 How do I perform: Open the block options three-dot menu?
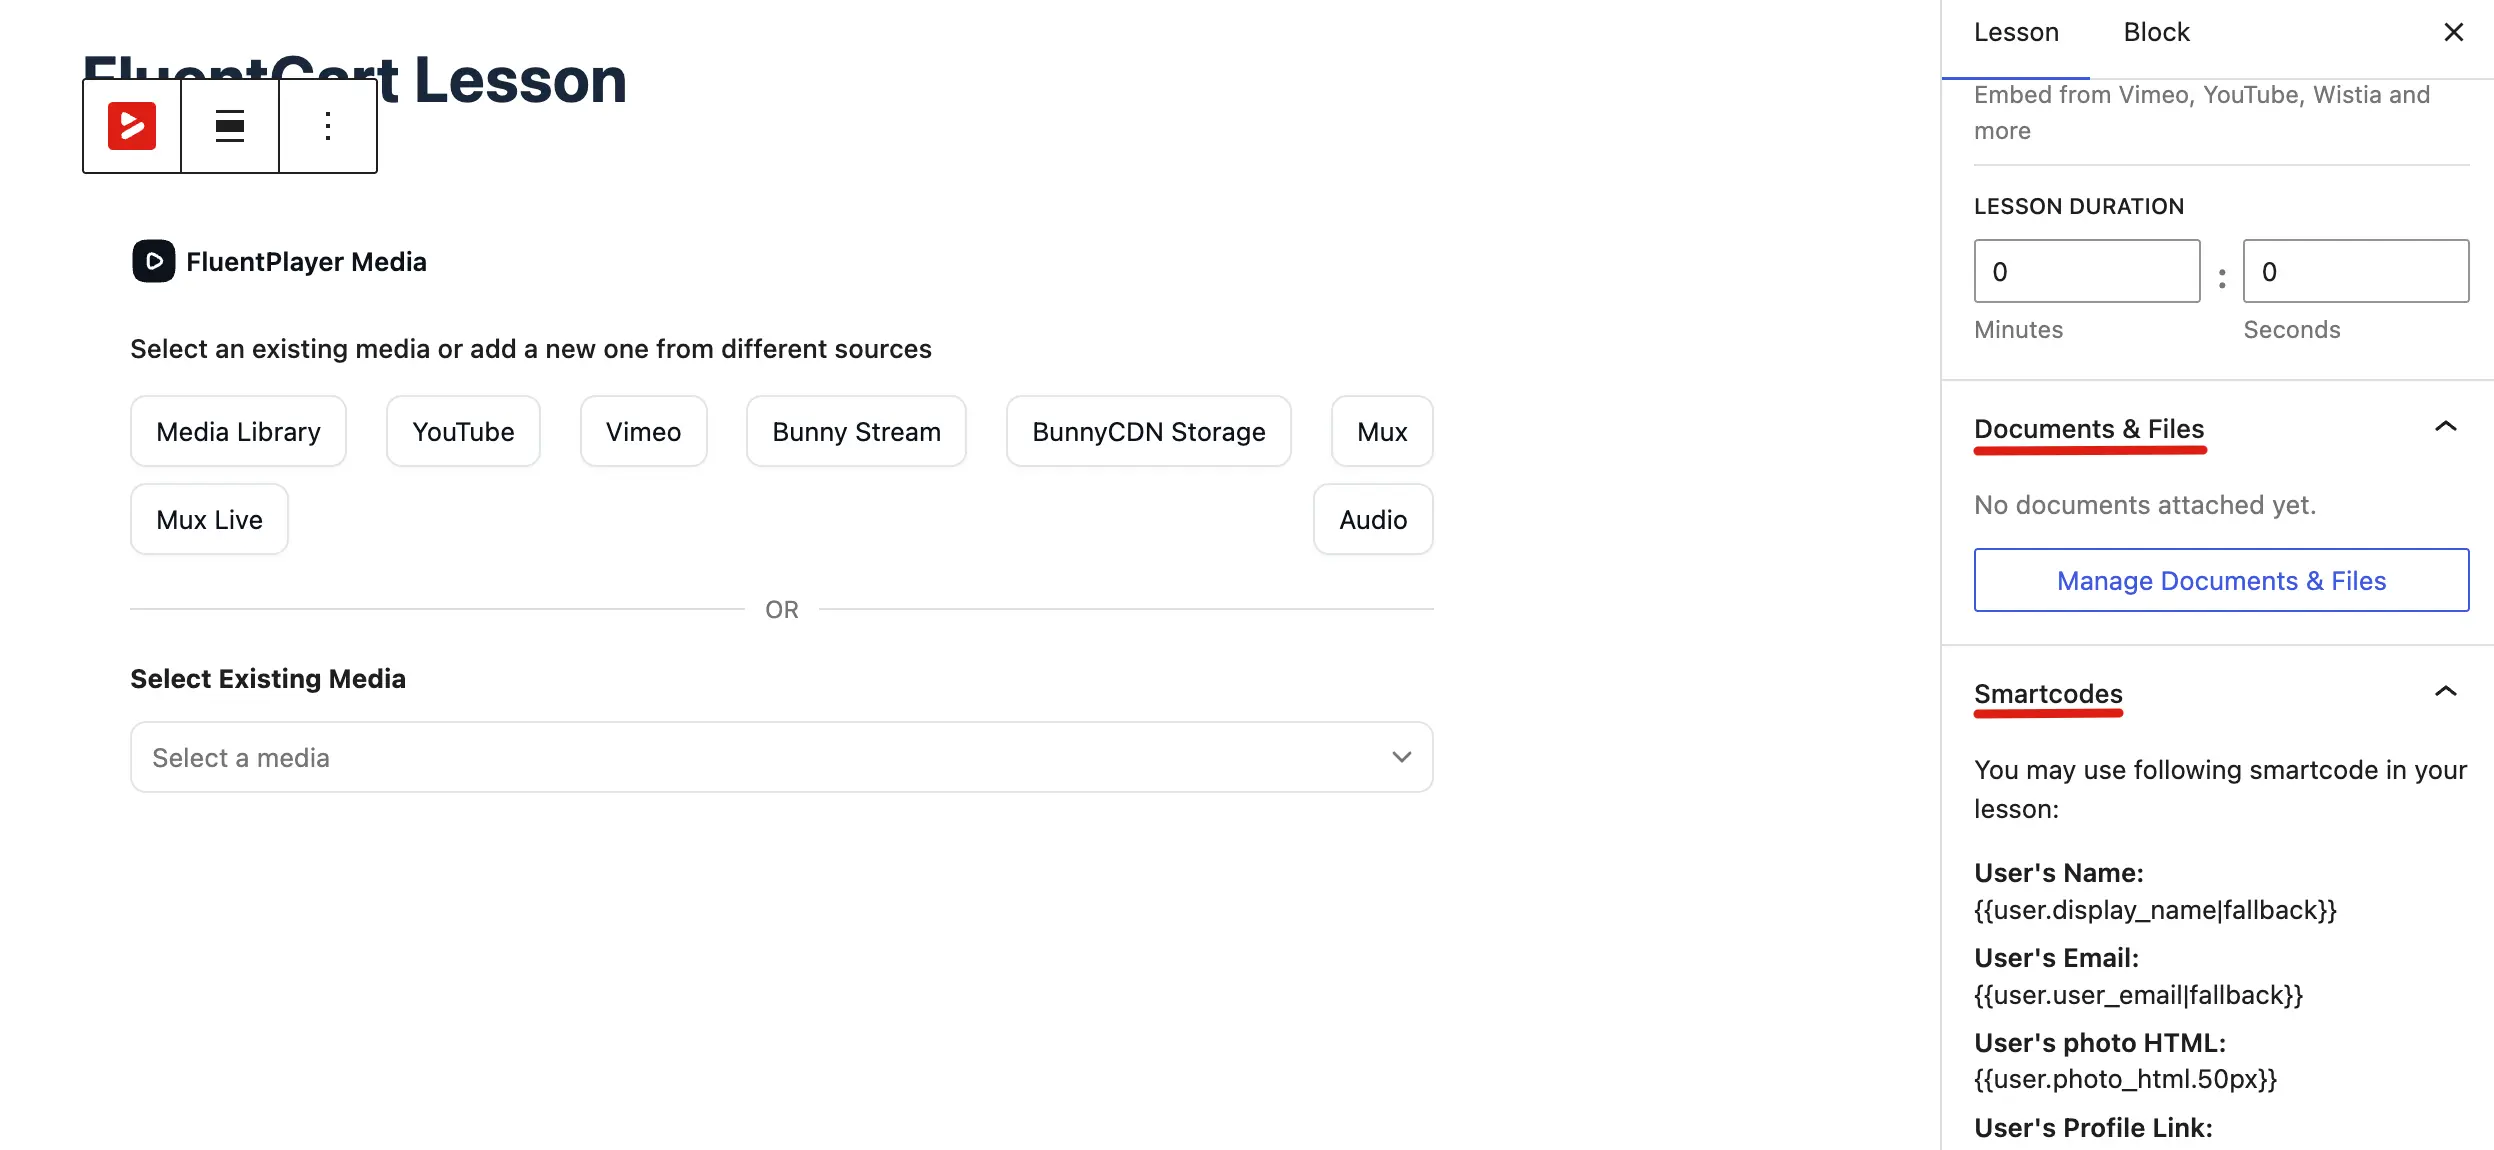pyautogui.click(x=328, y=126)
